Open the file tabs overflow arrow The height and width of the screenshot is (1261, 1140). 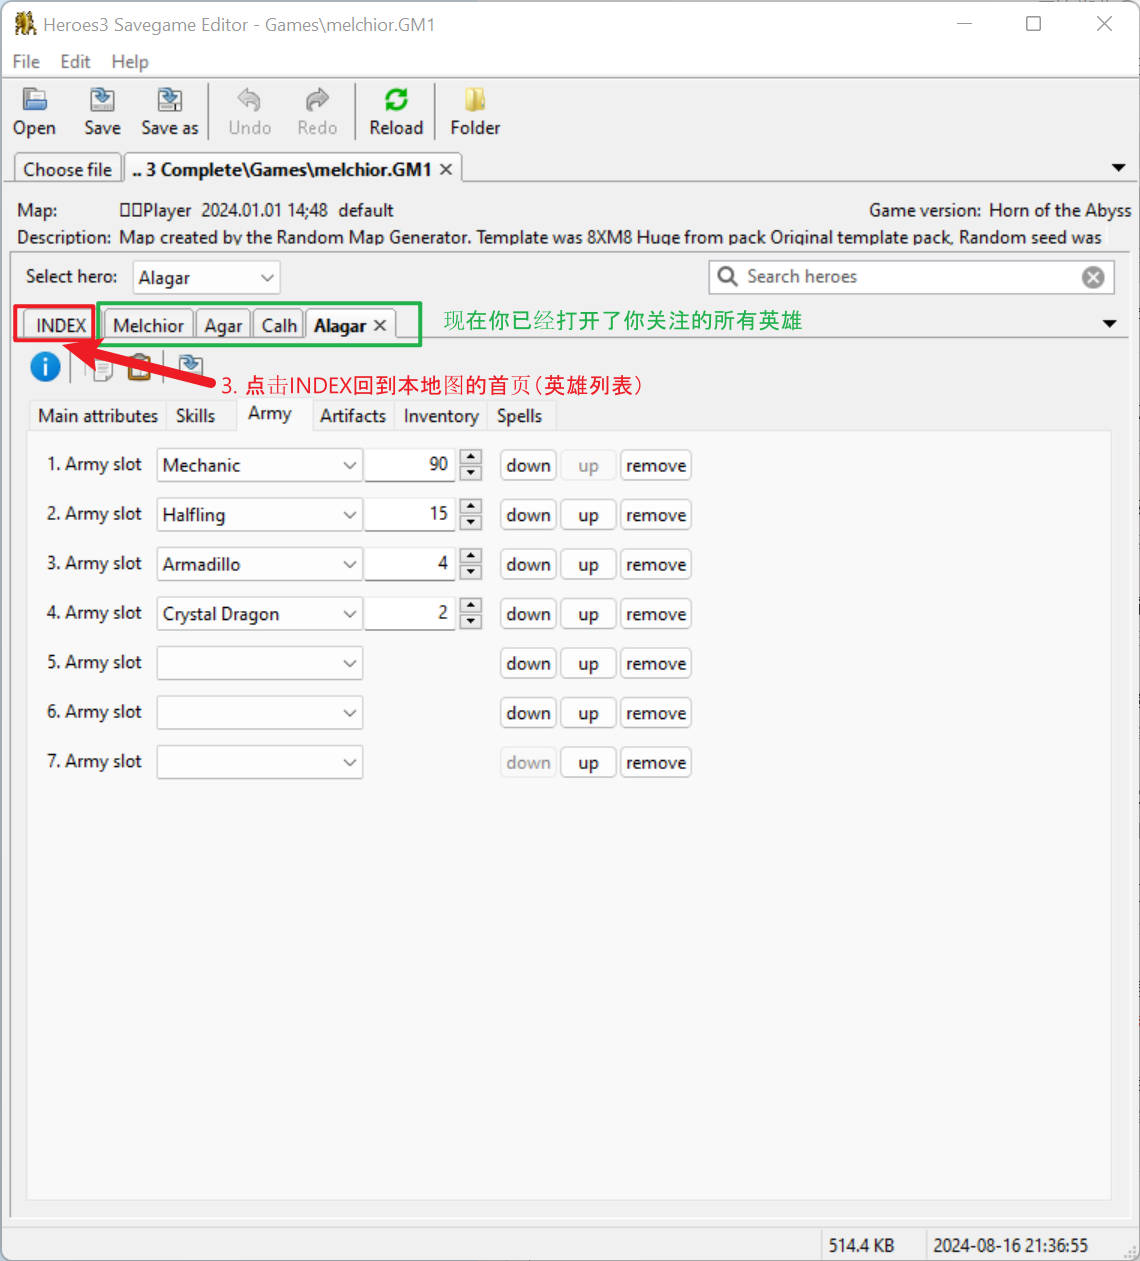[x=1118, y=167]
